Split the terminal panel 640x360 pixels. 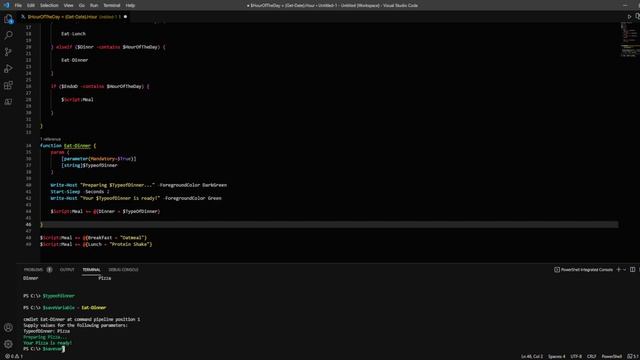tap(632, 269)
